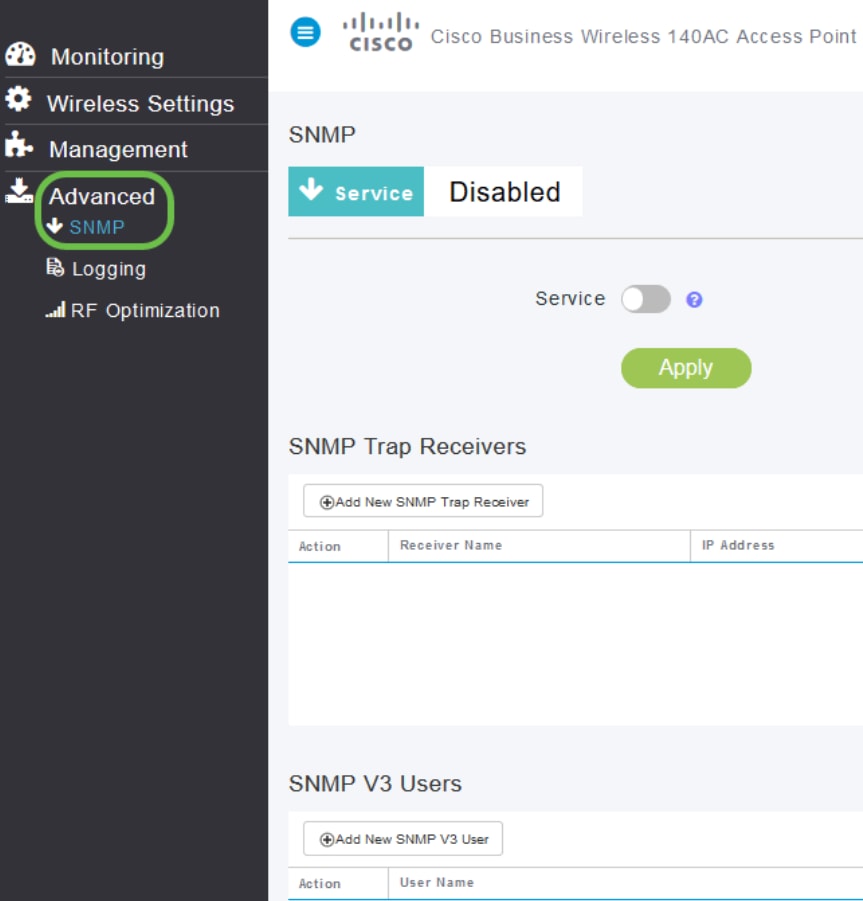Viewport: 863px width, 901px height.
Task: Click plus icon in Add New SNMP V3 User
Action: [326, 840]
